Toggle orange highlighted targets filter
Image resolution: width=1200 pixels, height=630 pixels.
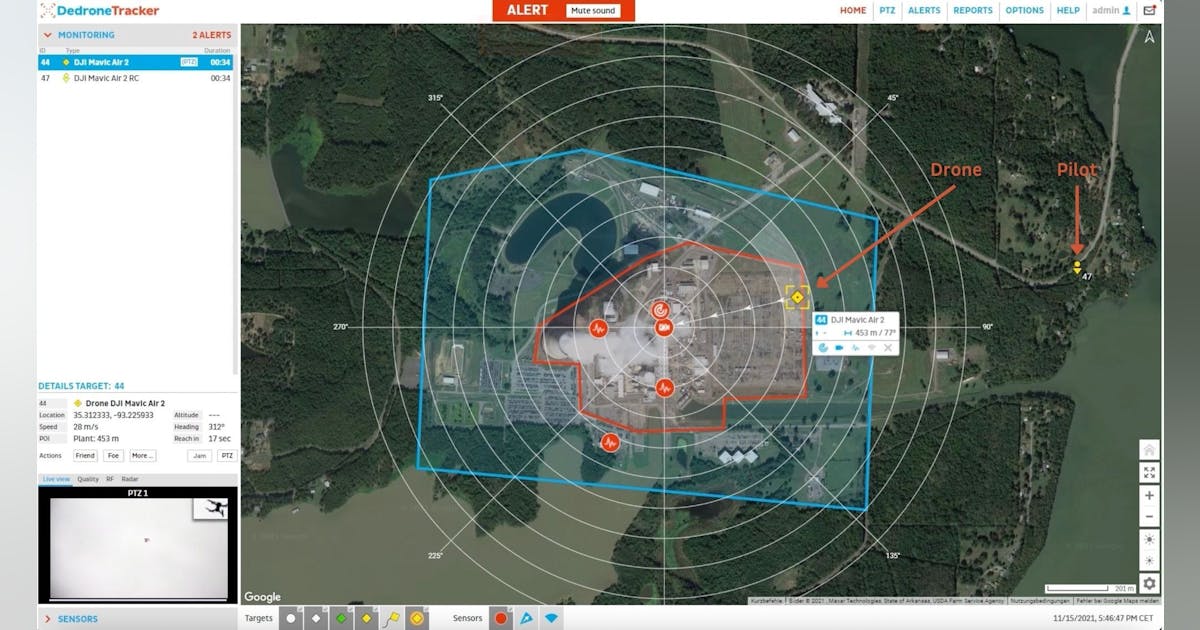coord(416,618)
